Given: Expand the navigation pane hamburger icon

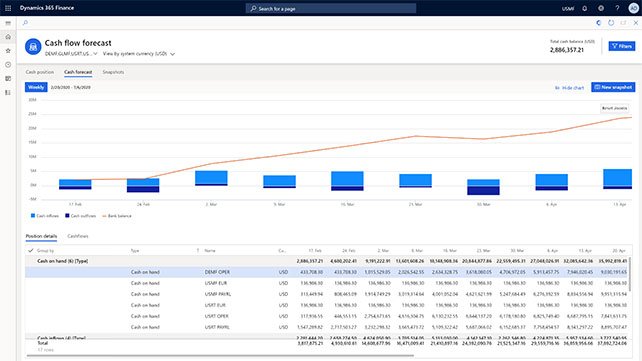Looking at the screenshot, I should coord(8,23).
